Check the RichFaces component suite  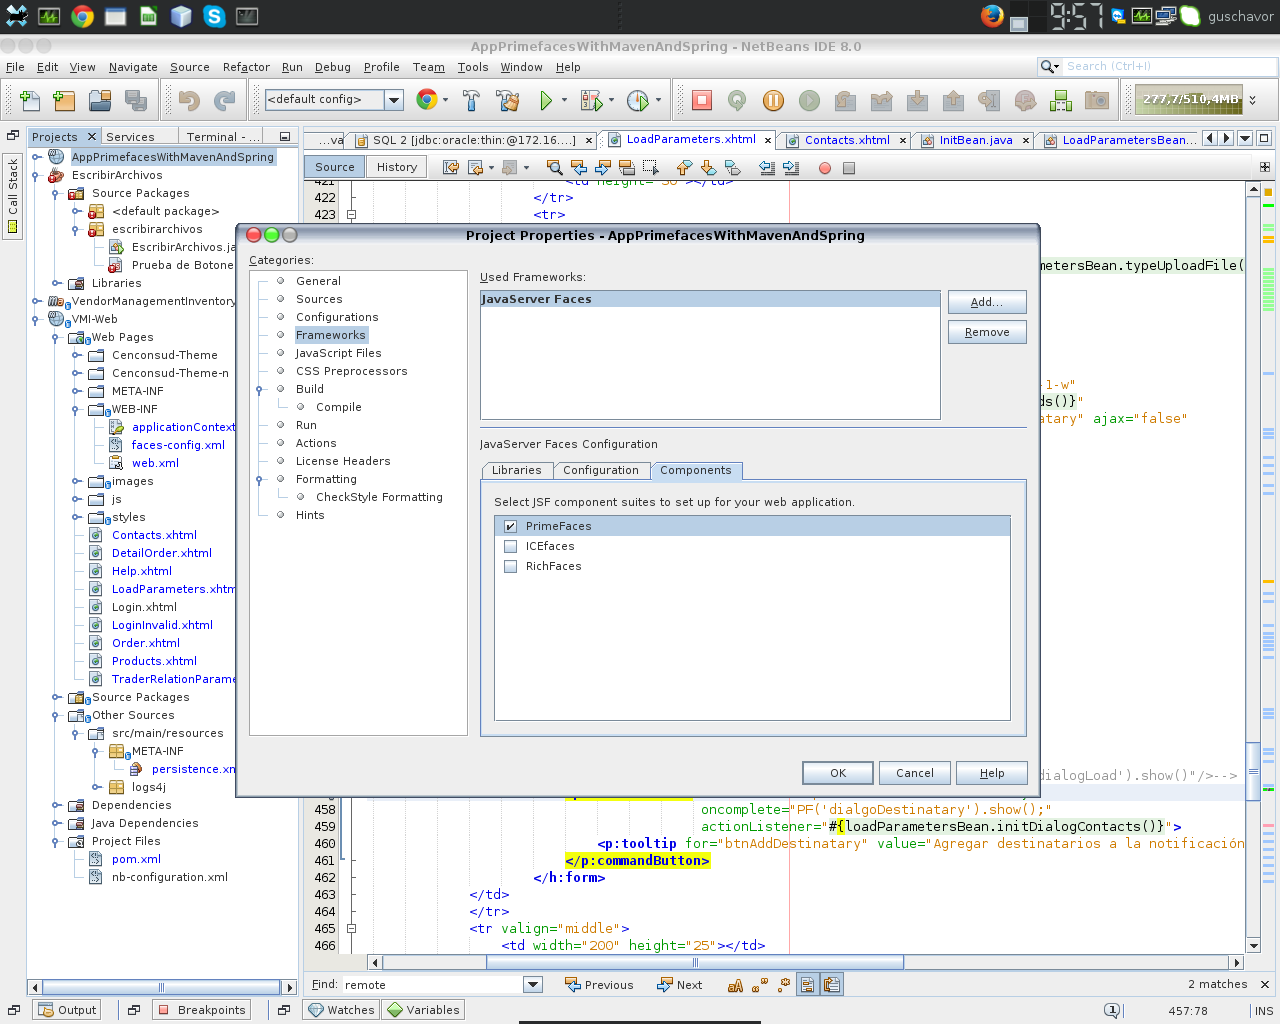click(511, 566)
